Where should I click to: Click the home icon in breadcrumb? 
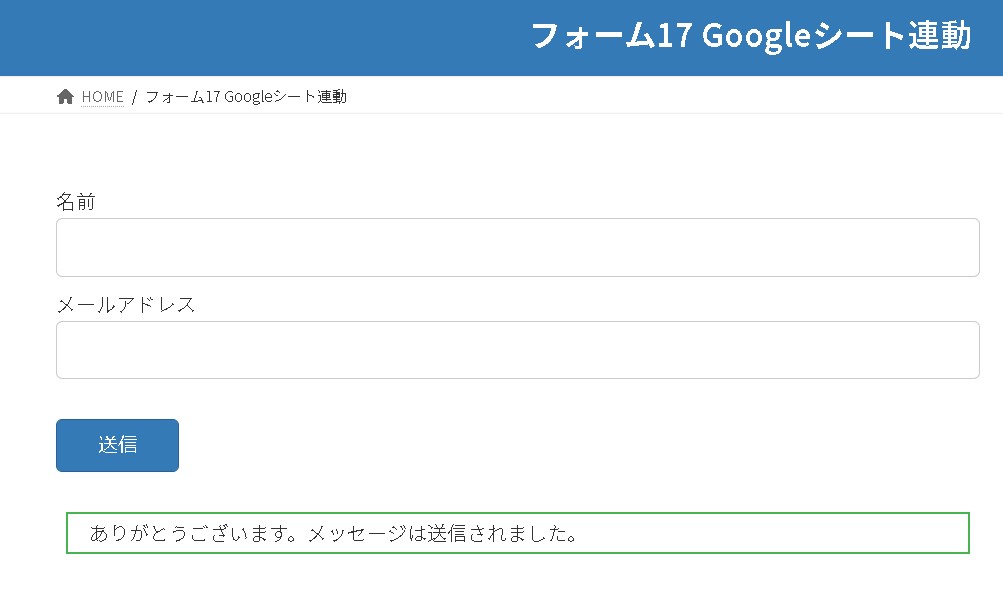(x=65, y=97)
